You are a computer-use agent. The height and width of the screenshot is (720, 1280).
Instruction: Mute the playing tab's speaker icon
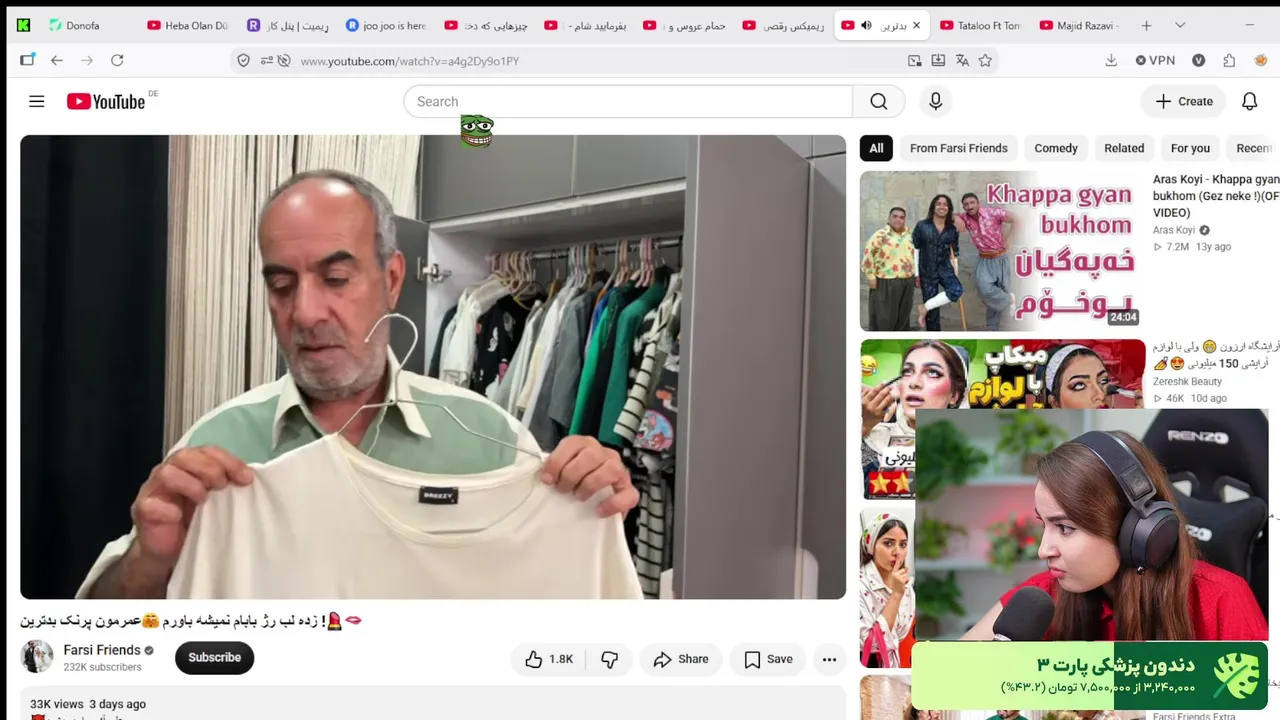[x=866, y=25]
